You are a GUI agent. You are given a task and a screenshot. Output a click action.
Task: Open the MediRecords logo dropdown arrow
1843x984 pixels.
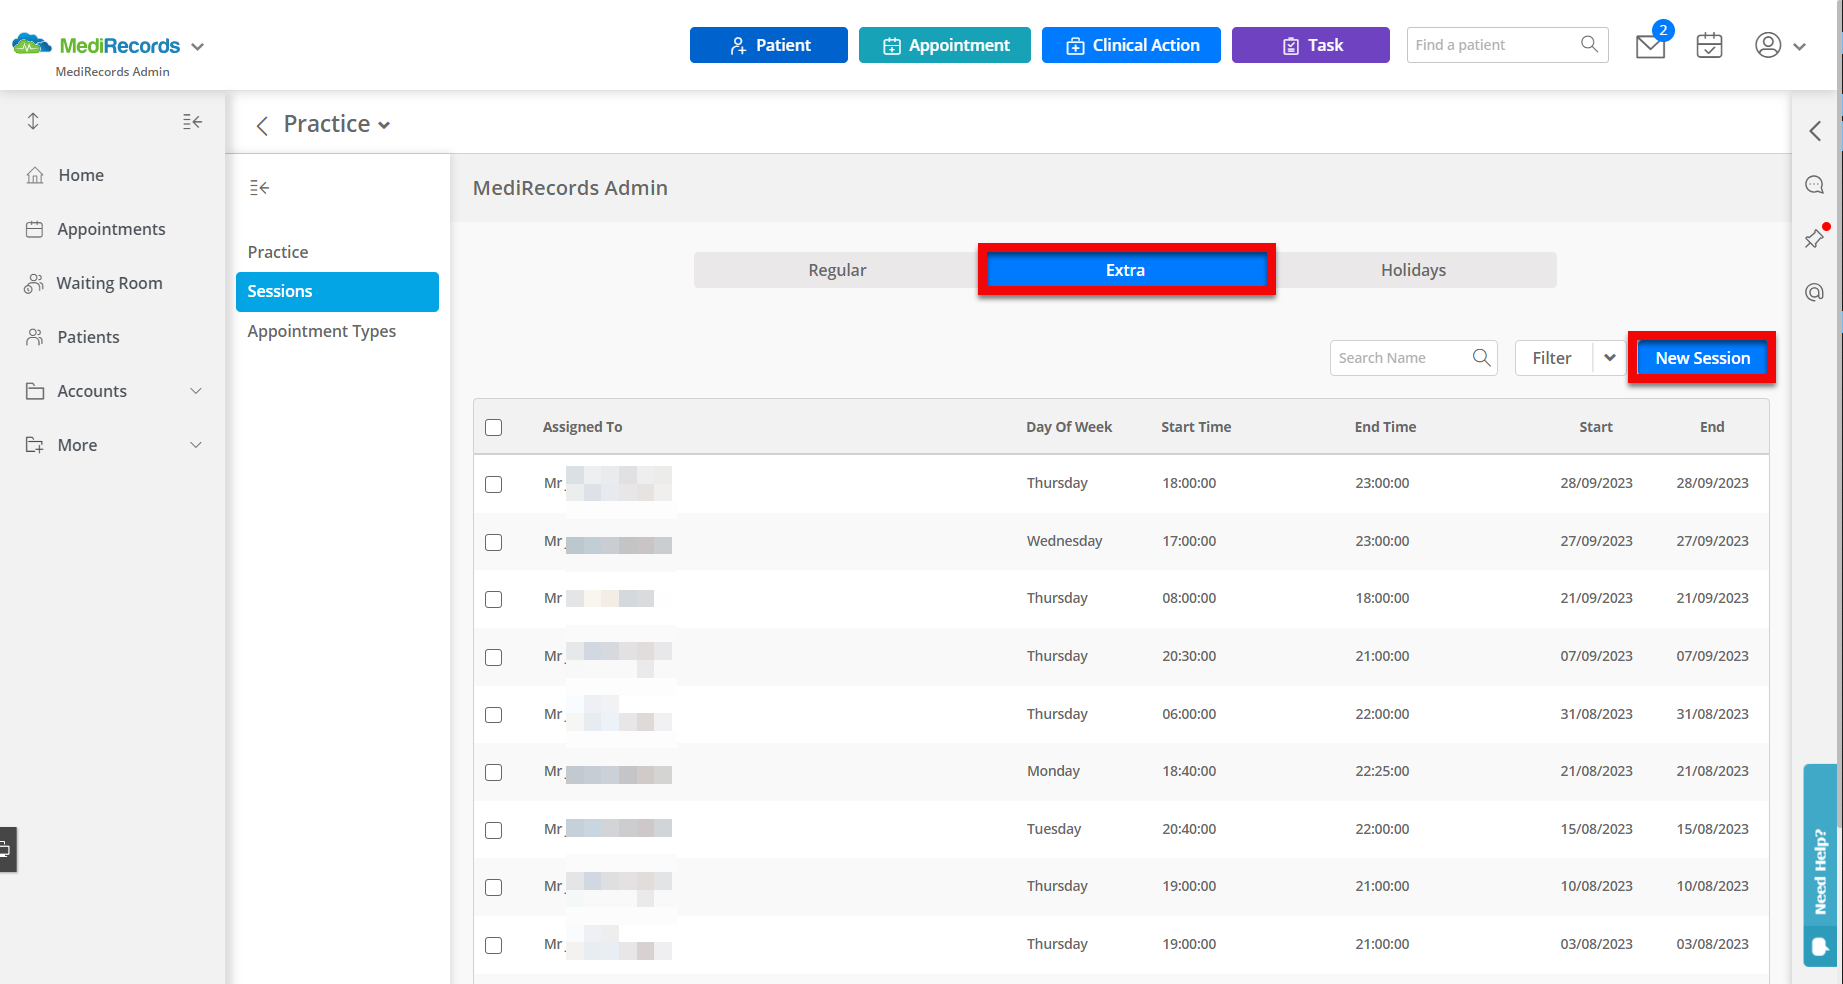pyautogui.click(x=197, y=47)
